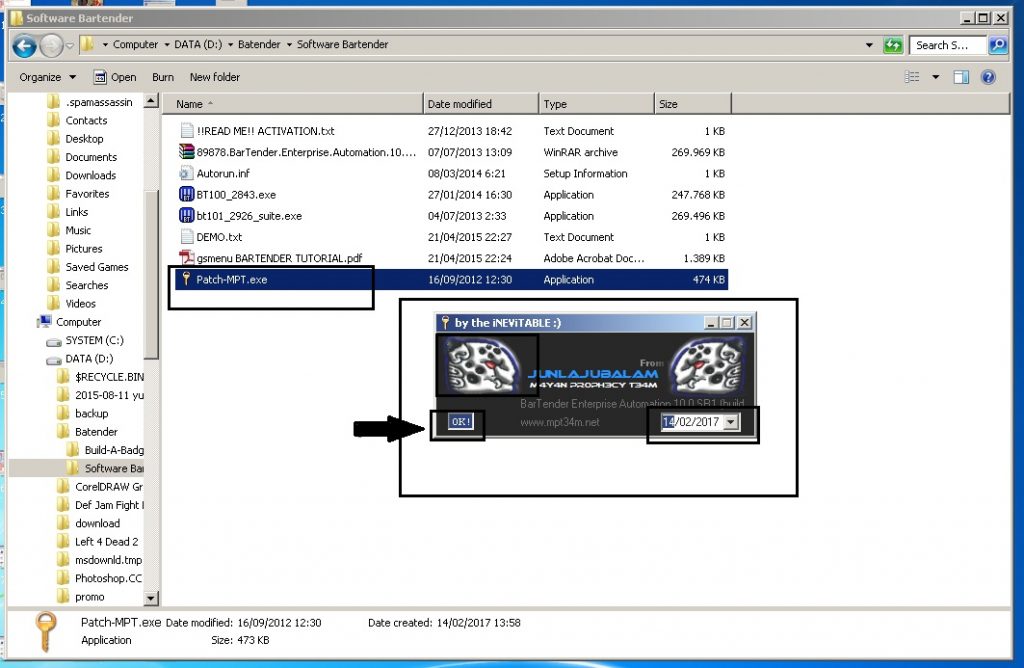This screenshot has height=668, width=1024.
Task: Click the search magnifier icon
Action: (x=997, y=45)
